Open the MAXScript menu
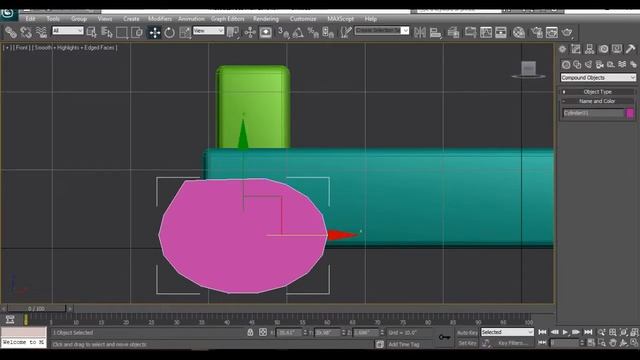Image resolution: width=640 pixels, height=360 pixels. 340,19
